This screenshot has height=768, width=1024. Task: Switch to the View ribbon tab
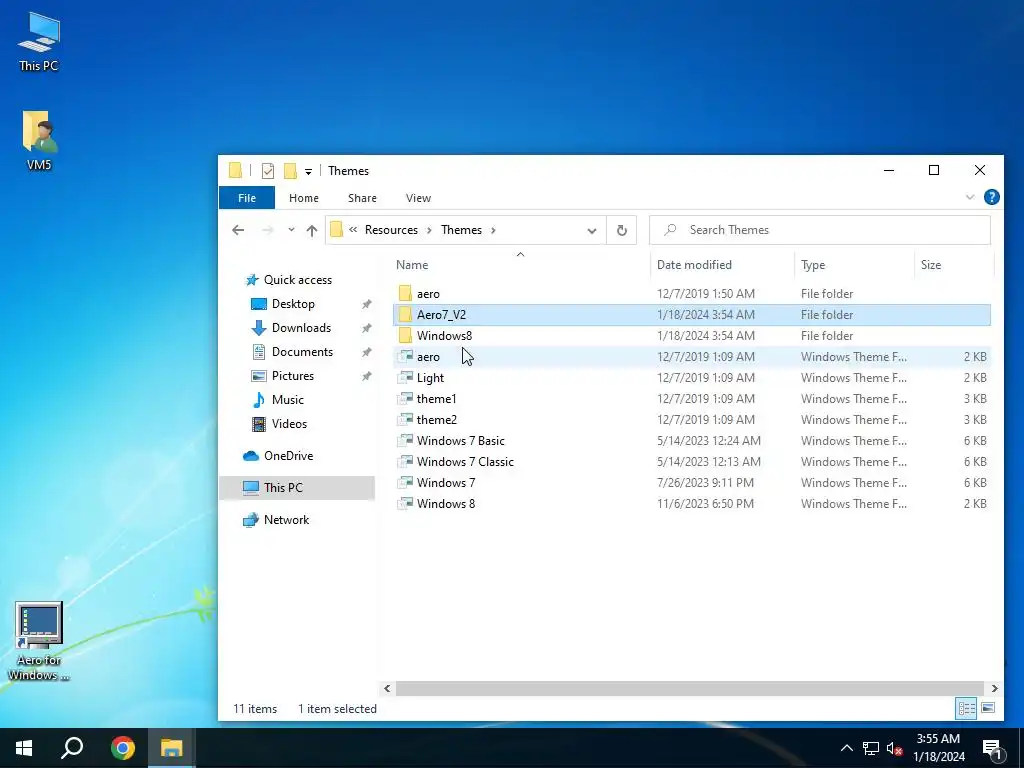tap(418, 198)
